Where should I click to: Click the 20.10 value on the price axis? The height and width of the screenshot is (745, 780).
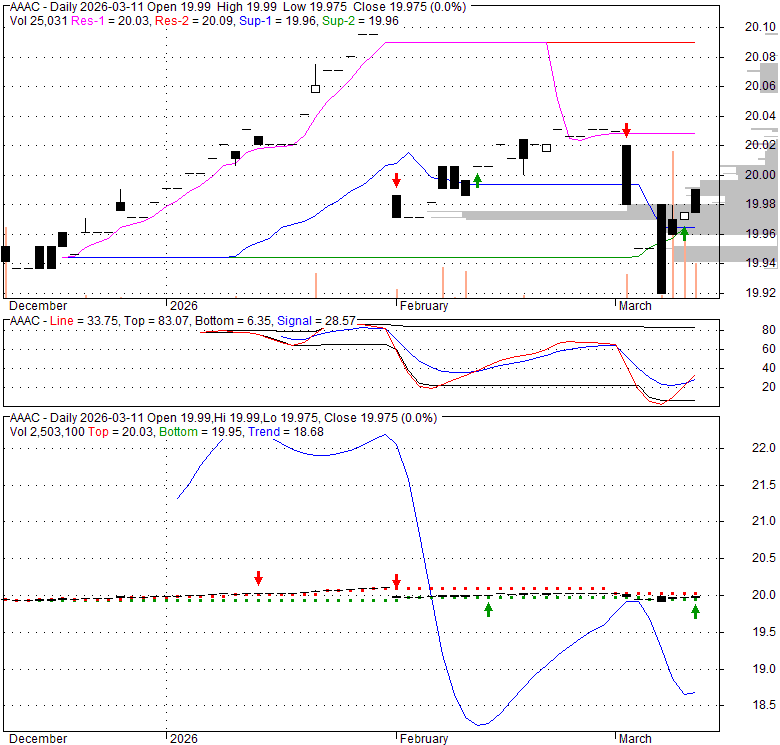click(761, 27)
